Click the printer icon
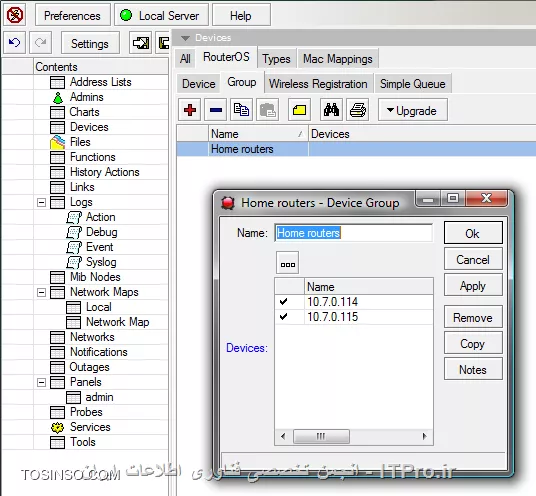This screenshot has height=496, width=536. 358,110
